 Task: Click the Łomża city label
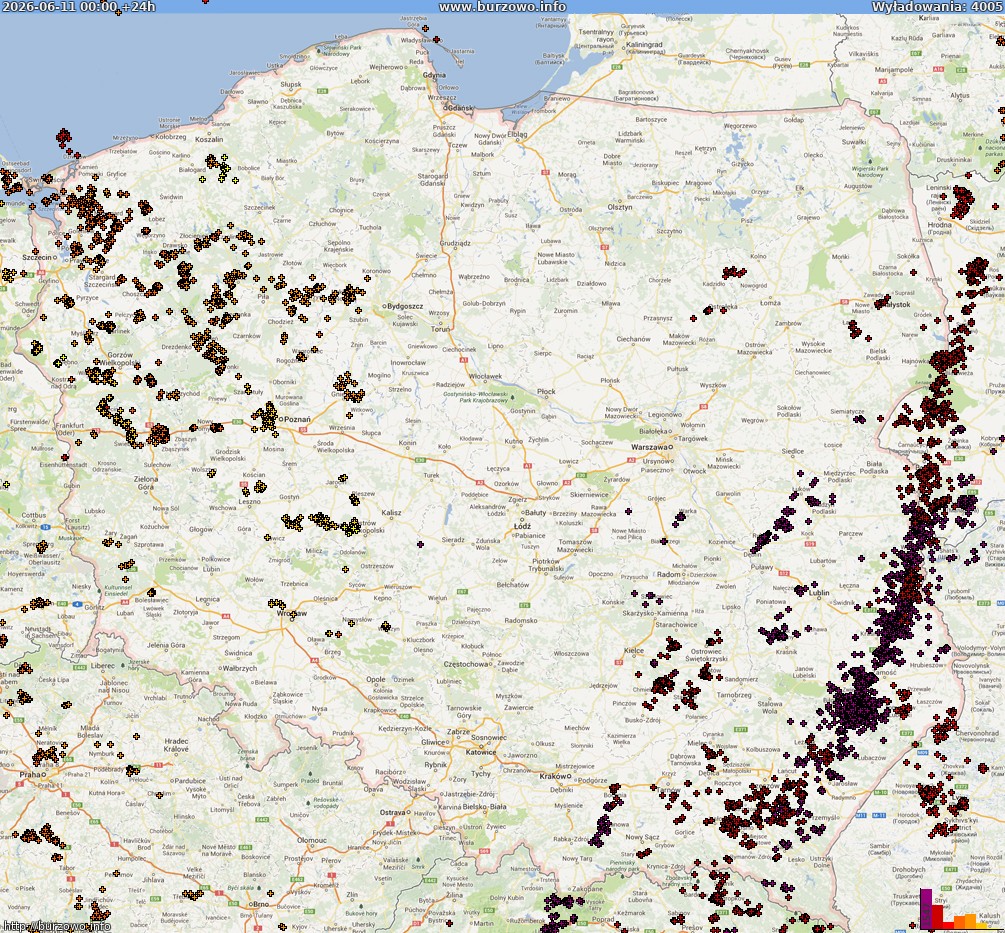770,303
